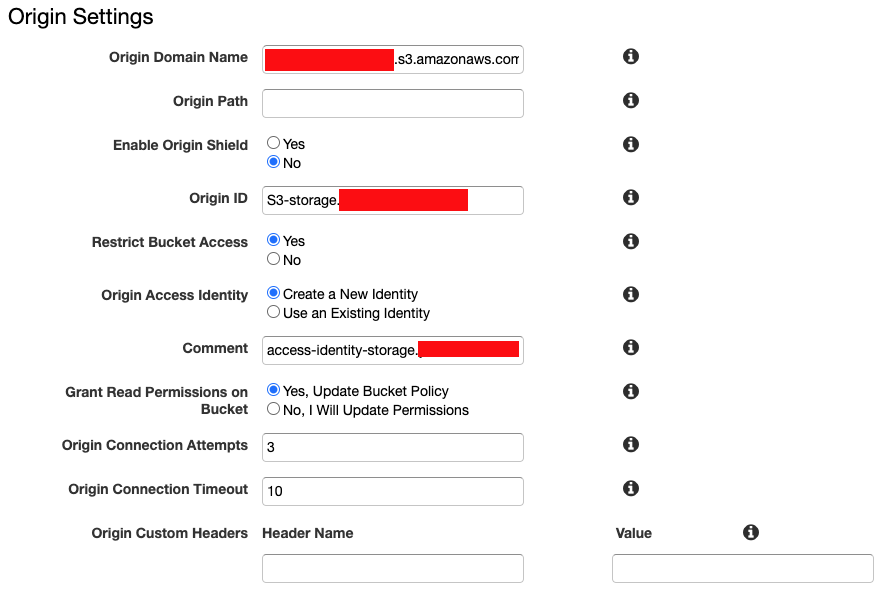Click info icon for Origin Access Identity

631,295
